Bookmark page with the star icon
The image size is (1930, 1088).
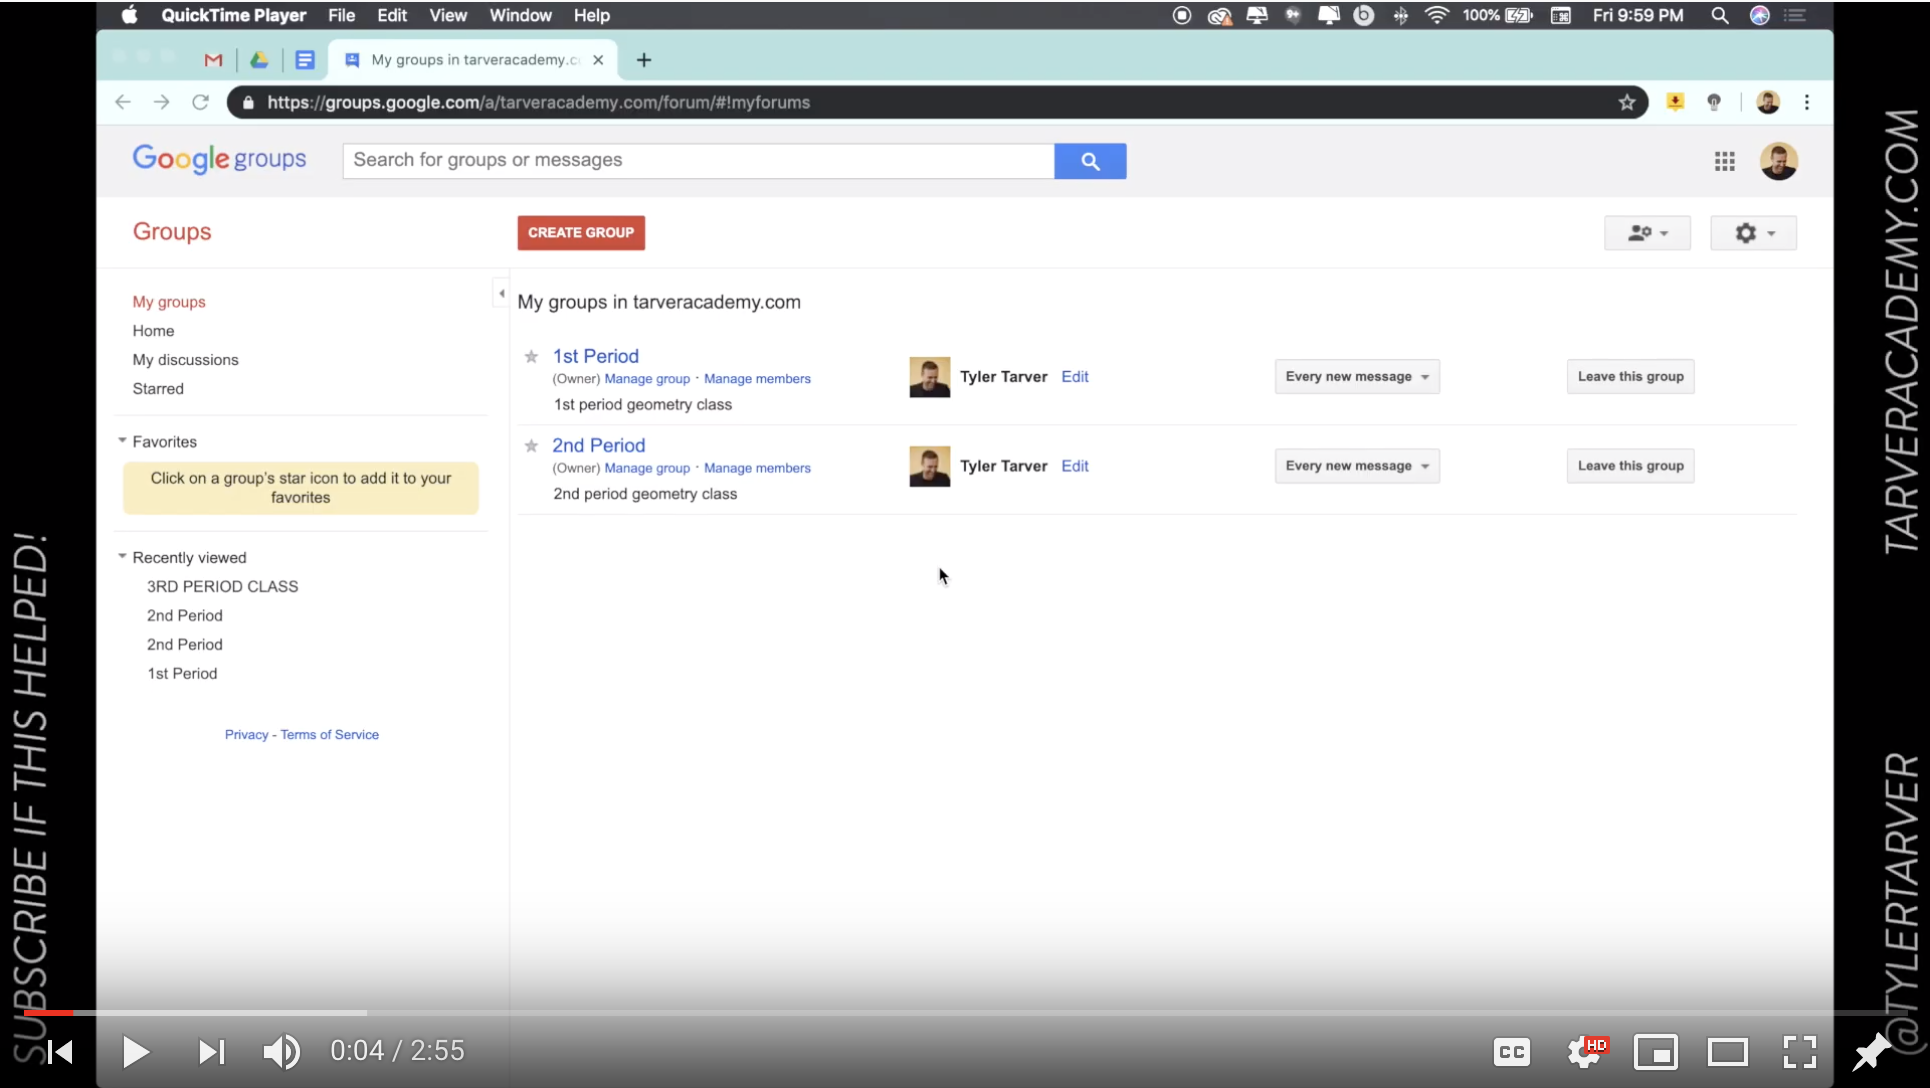coord(1626,102)
